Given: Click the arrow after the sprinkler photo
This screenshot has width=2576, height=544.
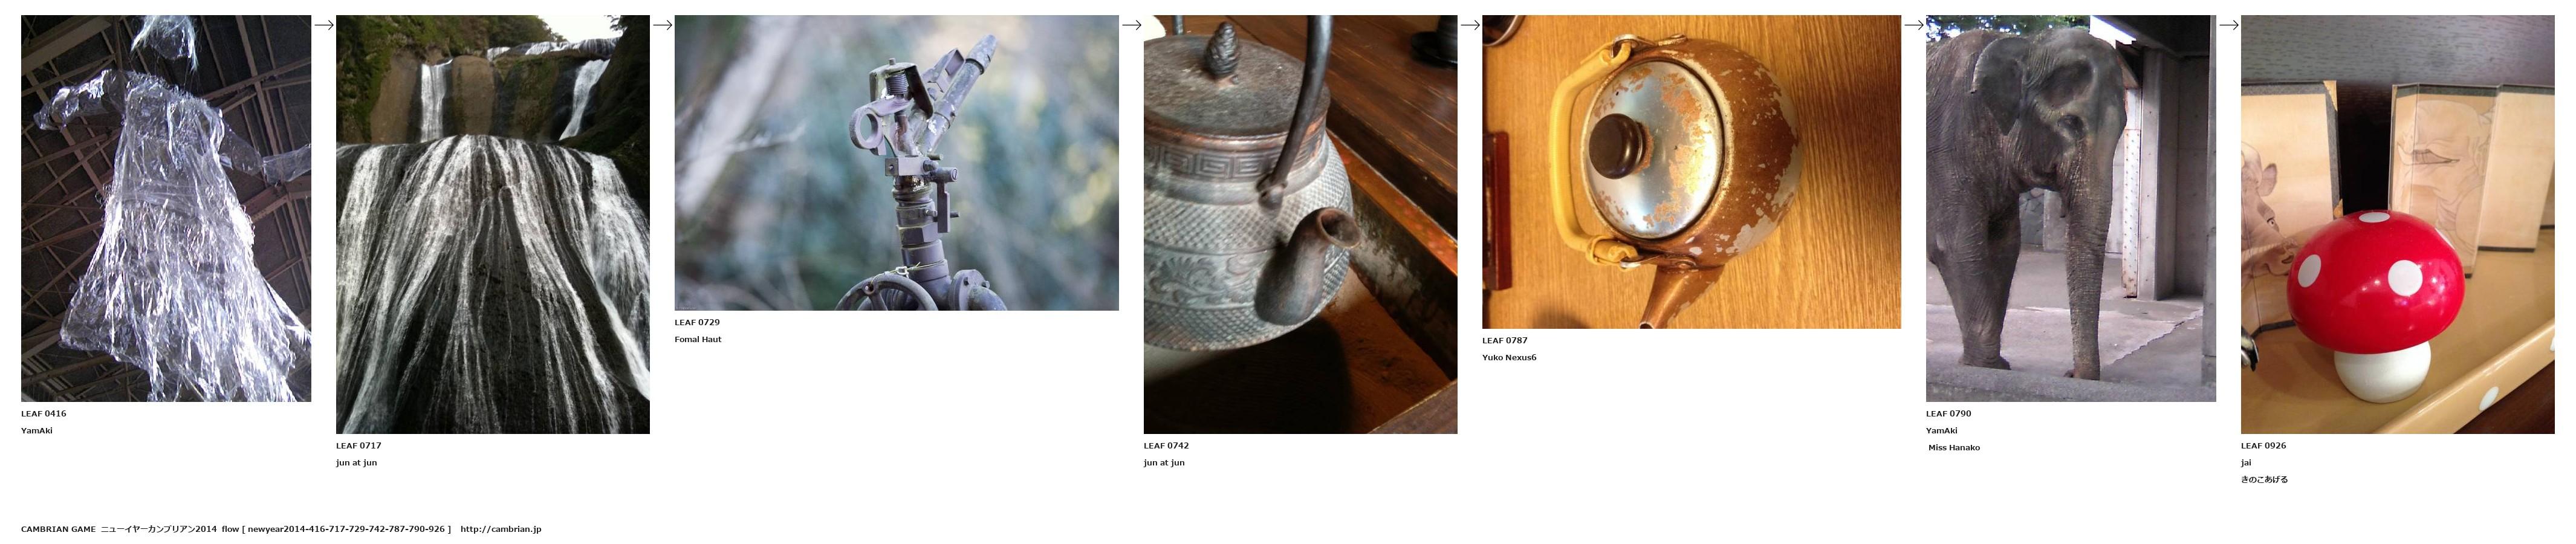Looking at the screenshot, I should tap(1131, 25).
